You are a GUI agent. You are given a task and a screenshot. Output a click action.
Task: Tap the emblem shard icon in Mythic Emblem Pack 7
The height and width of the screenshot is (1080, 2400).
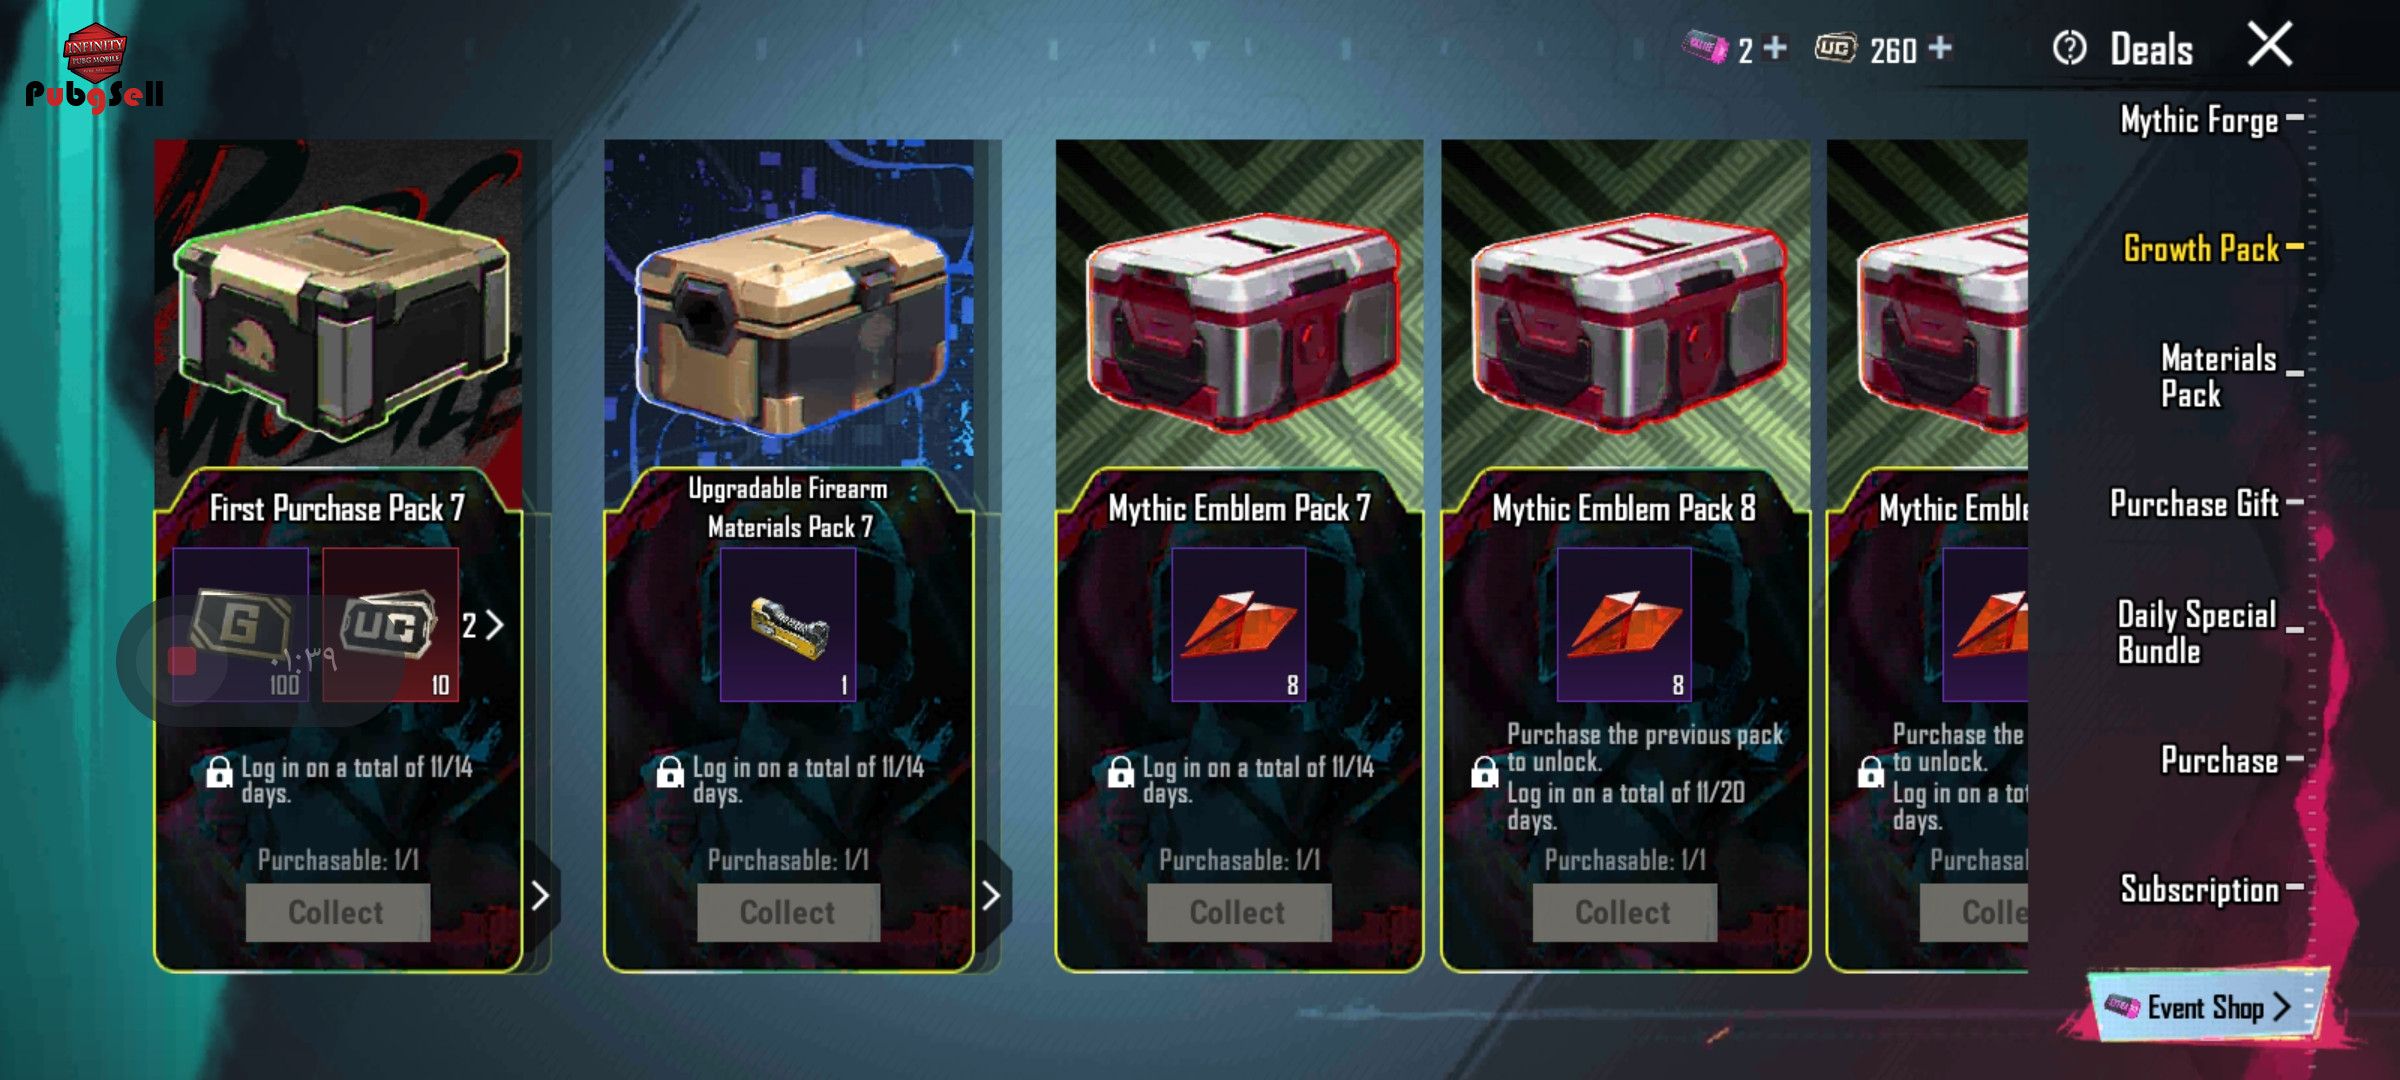pos(1239,624)
